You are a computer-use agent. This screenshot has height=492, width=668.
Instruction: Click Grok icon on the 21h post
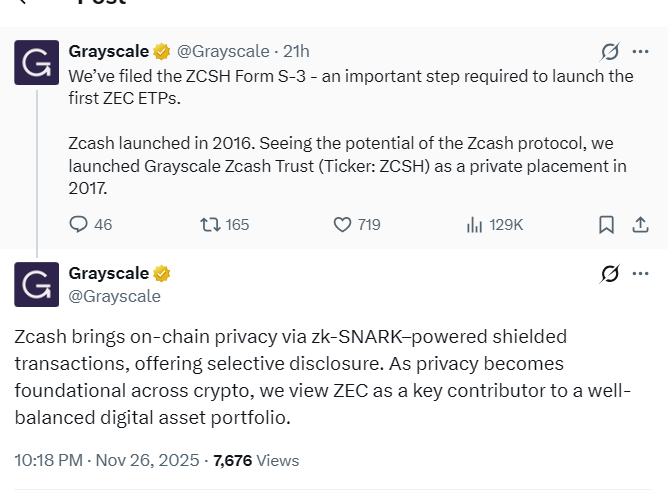point(607,52)
